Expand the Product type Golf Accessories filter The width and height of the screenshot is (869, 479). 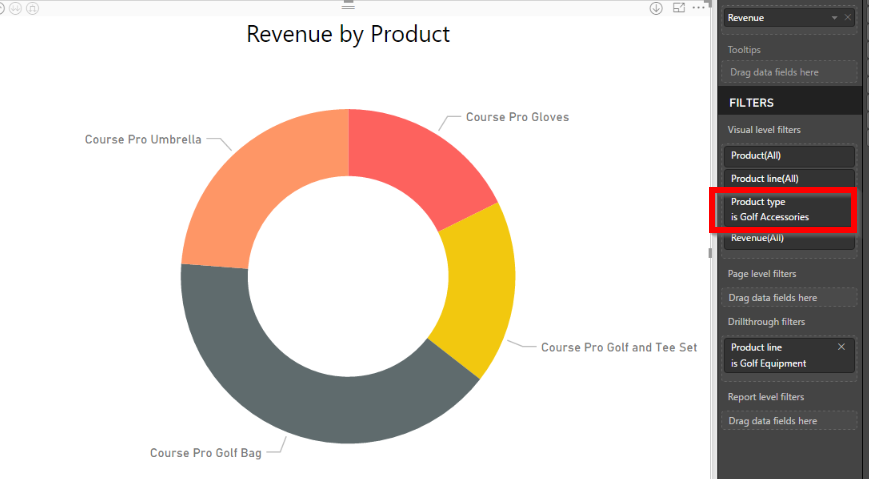(787, 210)
